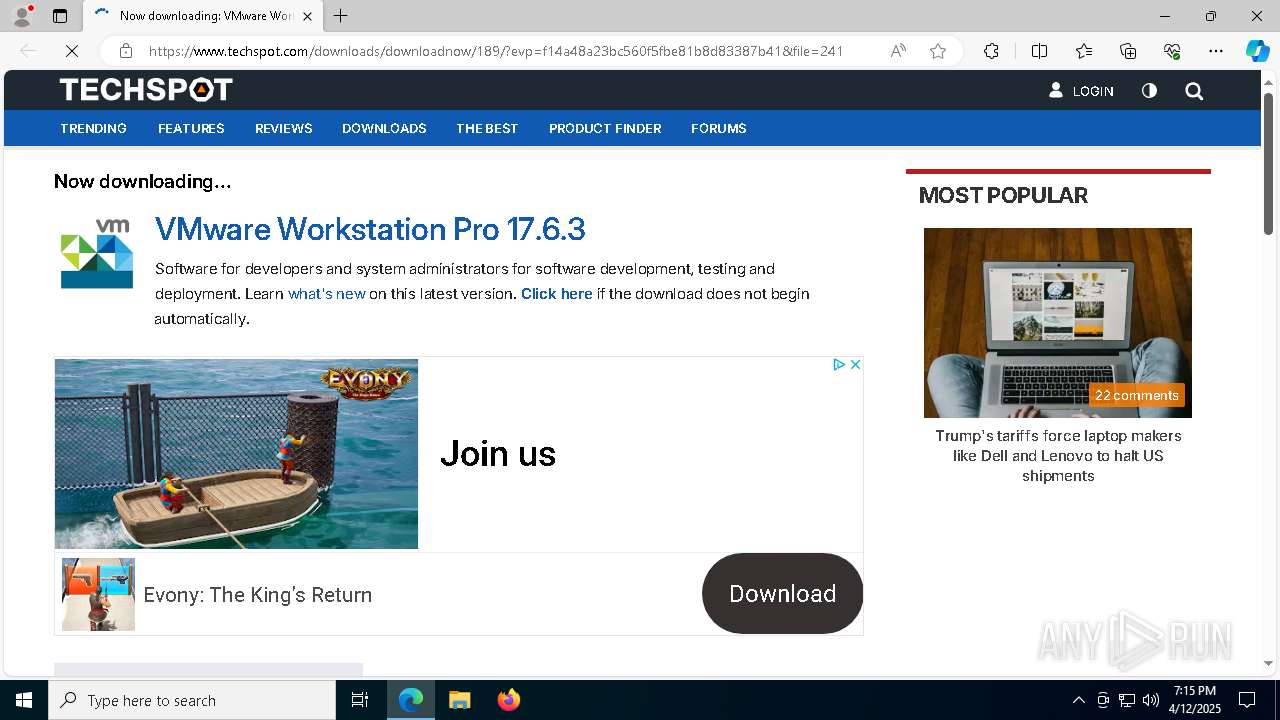Open the Collections icon
Image resolution: width=1280 pixels, height=720 pixels.
tap(1128, 51)
